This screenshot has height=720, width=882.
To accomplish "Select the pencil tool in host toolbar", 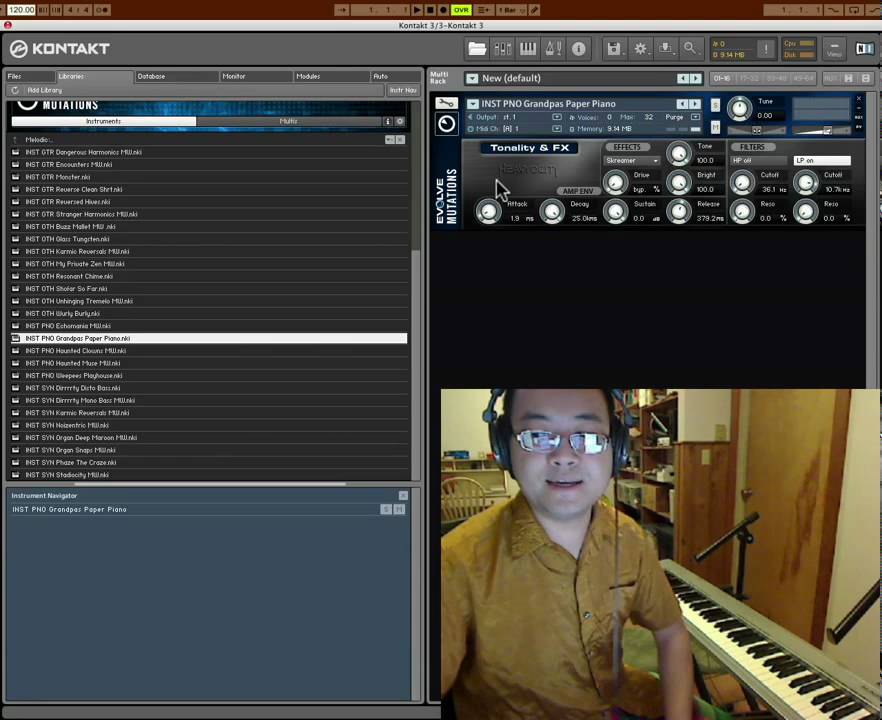I will tap(534, 10).
